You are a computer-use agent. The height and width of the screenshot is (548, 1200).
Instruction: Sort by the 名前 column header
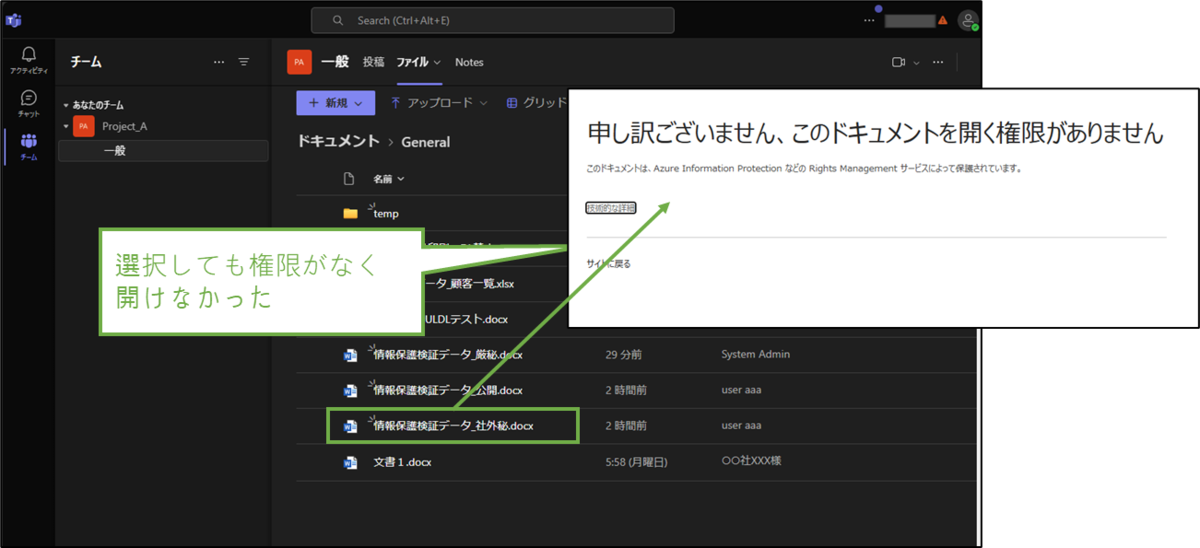point(388,179)
